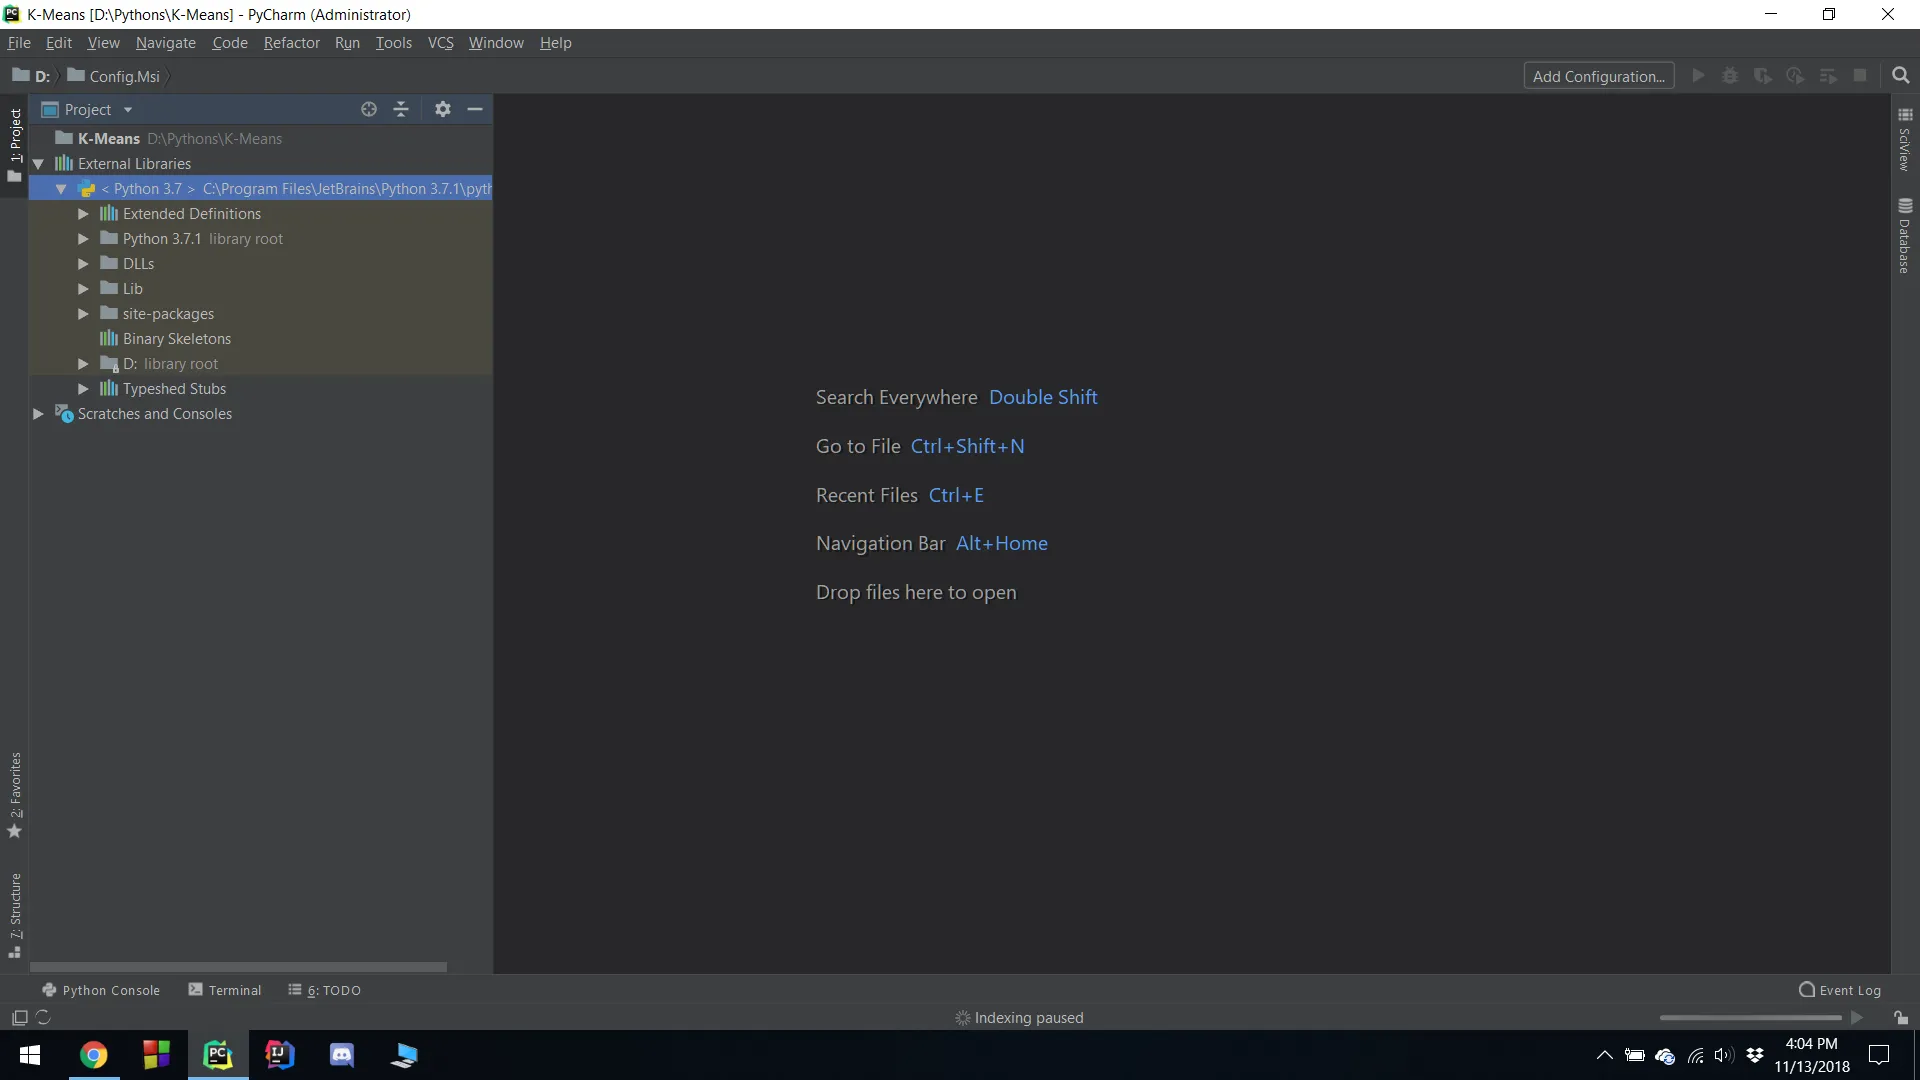Click the Project panel horizontal scrollbar
Screen dimensions: 1920x1080
[x=238, y=967]
